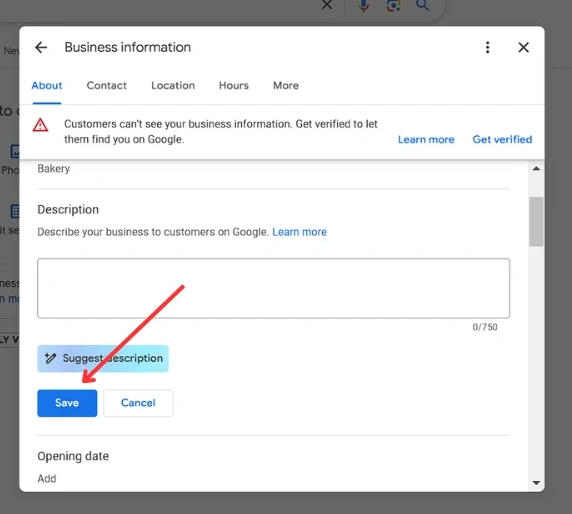Viewport: 572px width, 514px height.
Task: Click the Opening date heading
Action: click(73, 456)
